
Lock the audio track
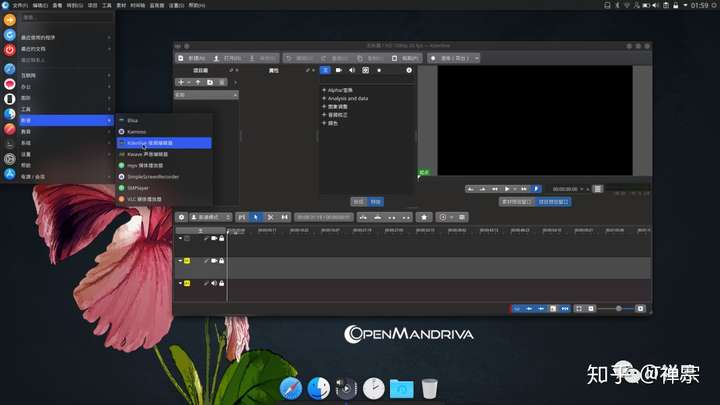pyautogui.click(x=222, y=283)
